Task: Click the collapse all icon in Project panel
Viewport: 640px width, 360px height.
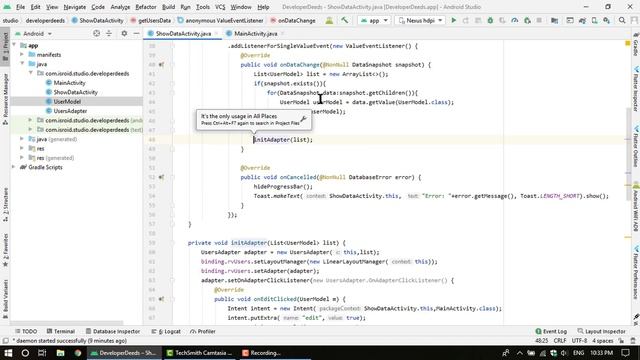Action: 109,33
